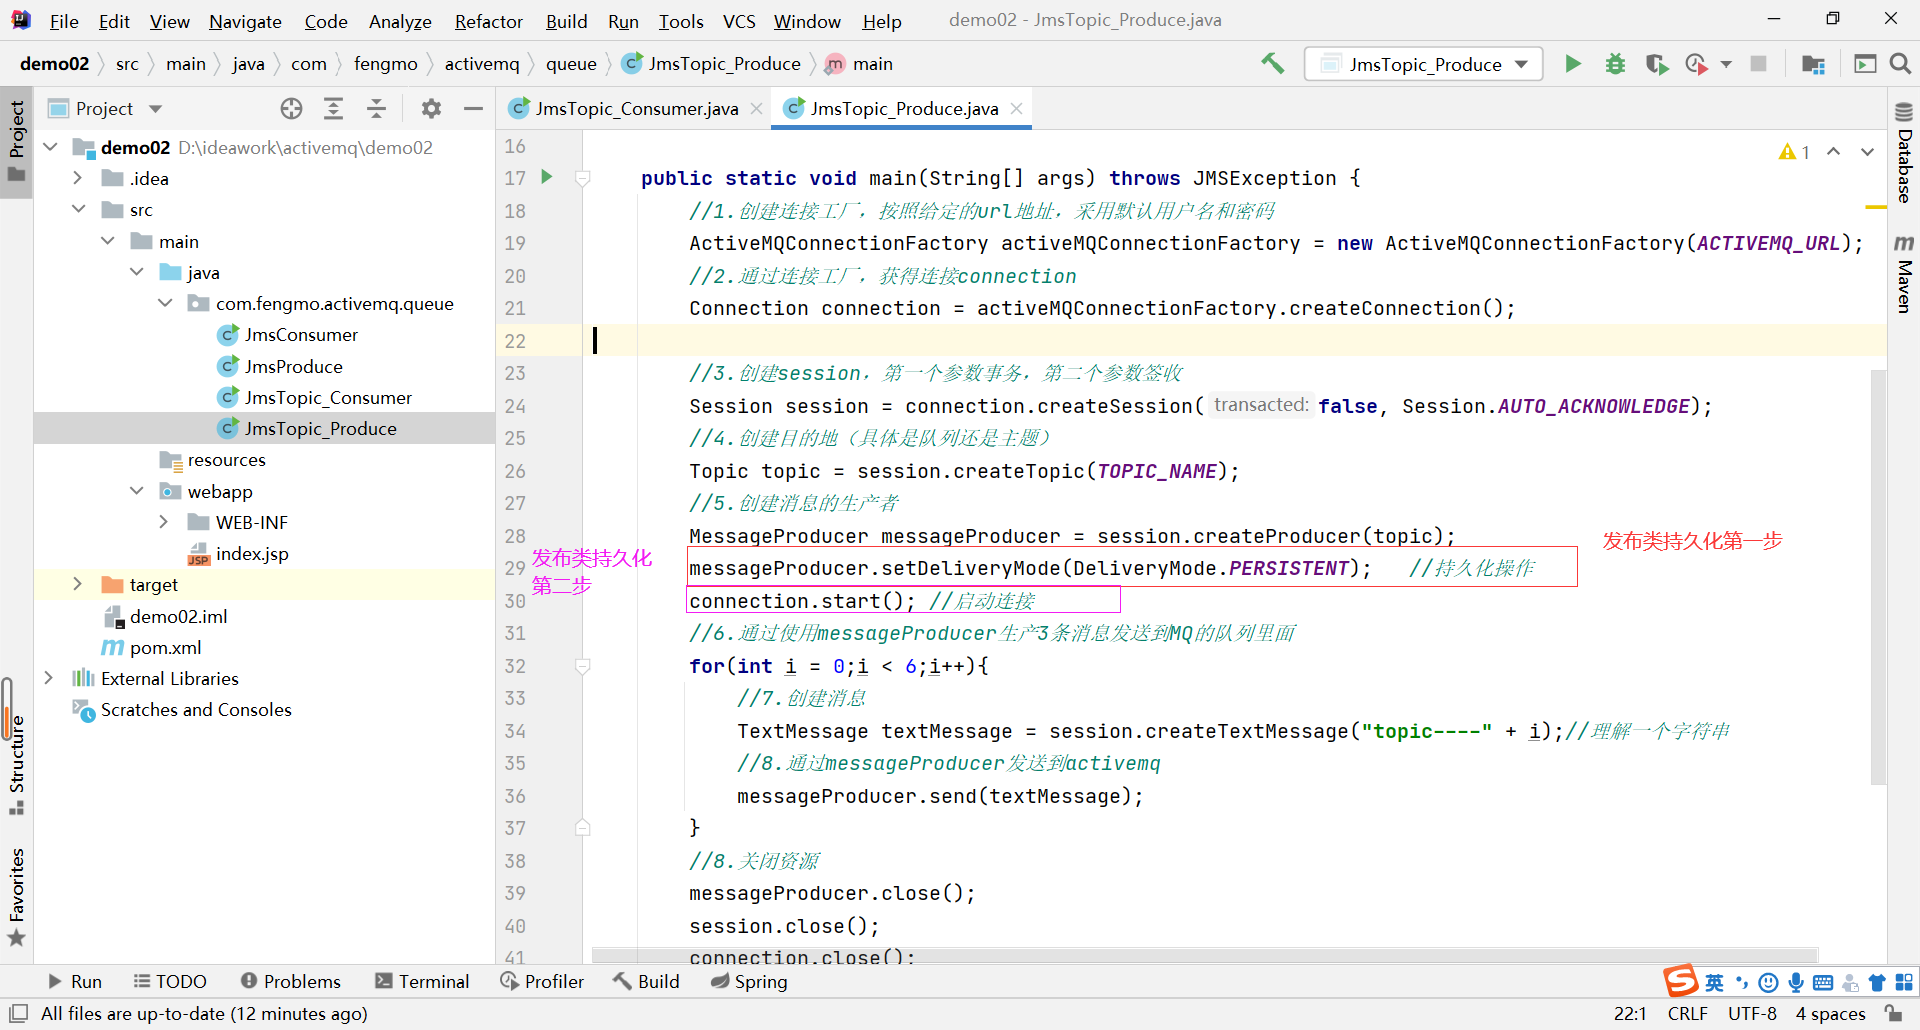Open the Run tool window button

click(75, 981)
